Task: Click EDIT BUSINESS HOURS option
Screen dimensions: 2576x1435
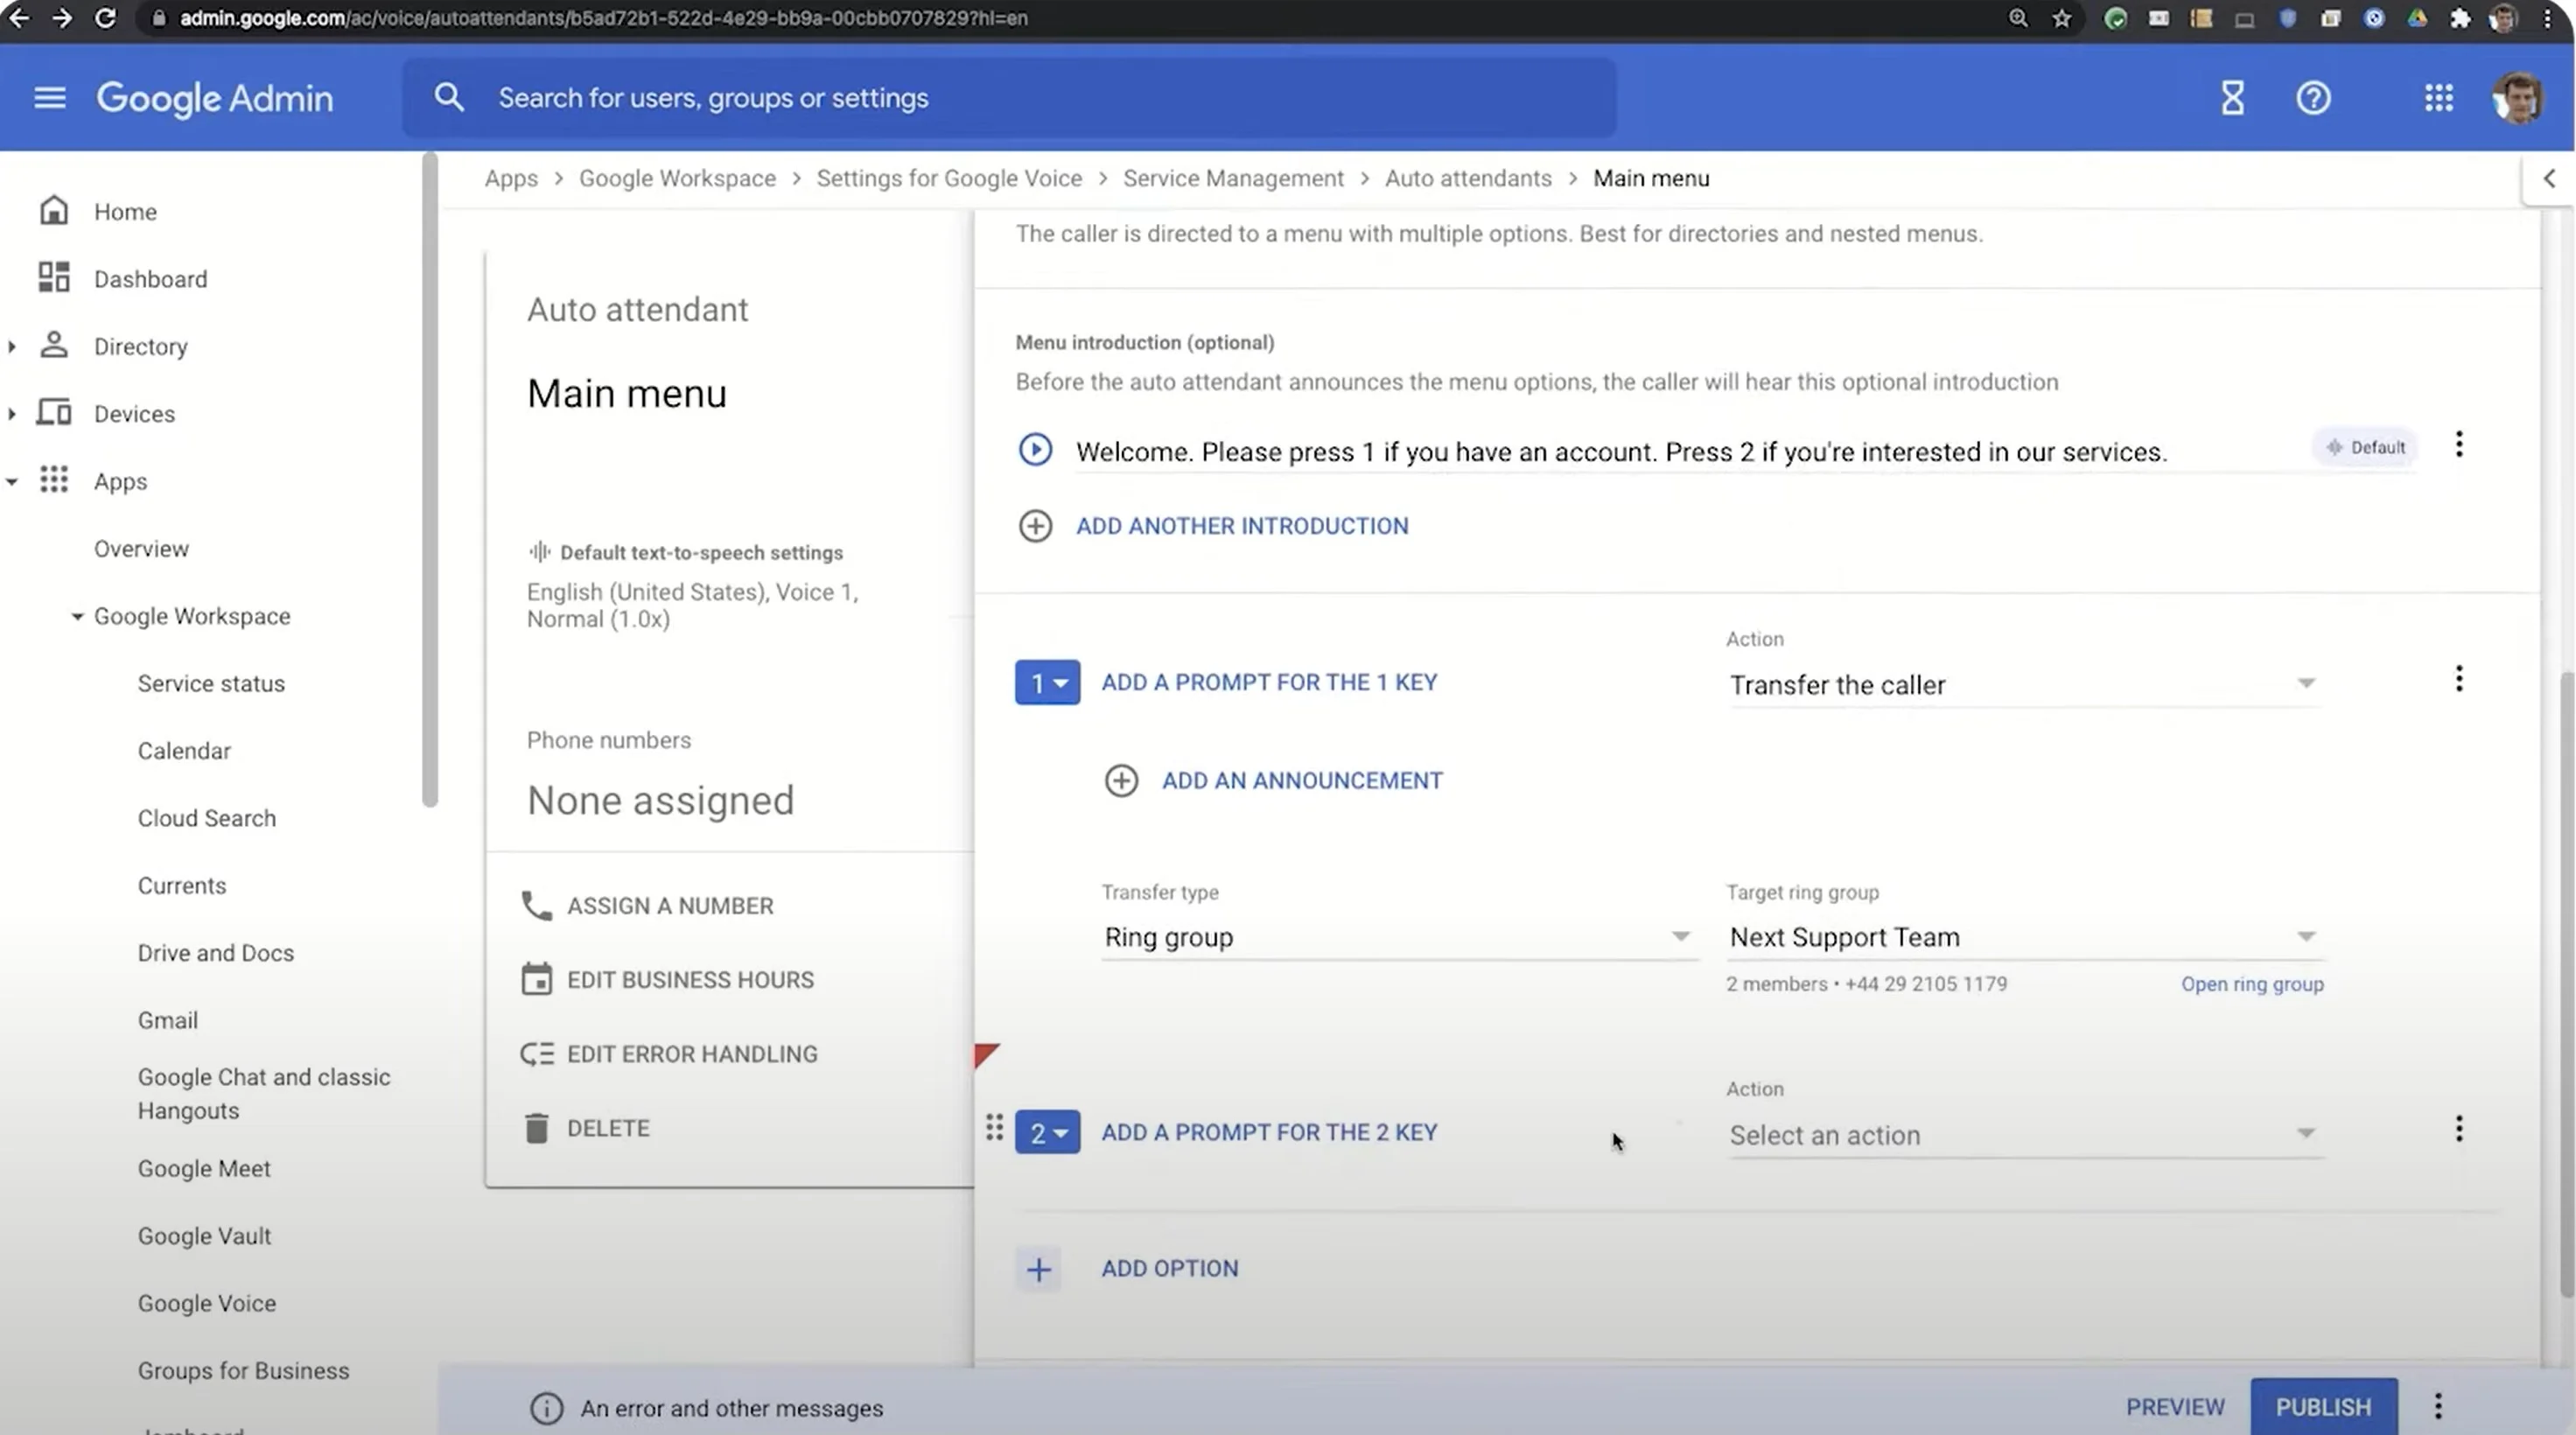Action: click(689, 979)
